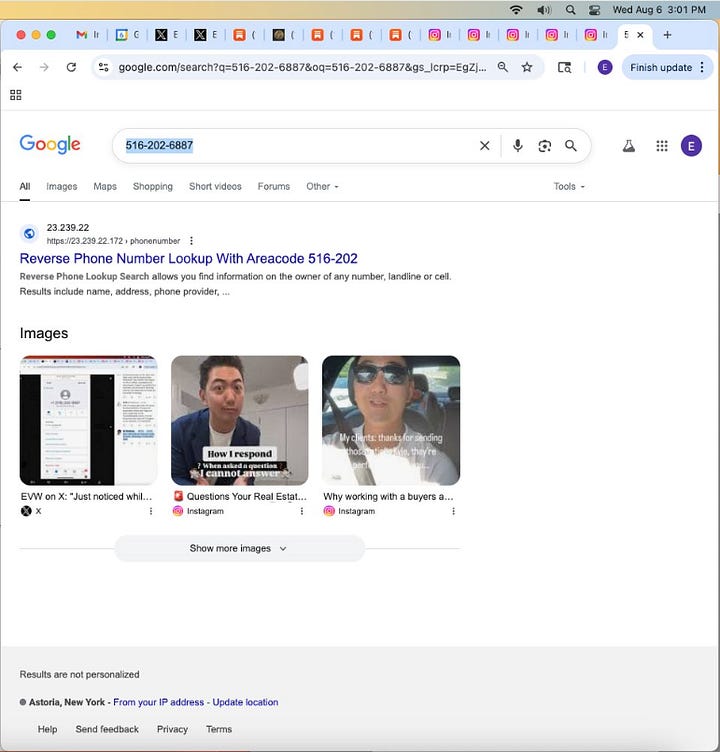Screen dimensions: 720x752
Task: Click 'Why working with a buyers a...' caption
Action: (x=388, y=496)
